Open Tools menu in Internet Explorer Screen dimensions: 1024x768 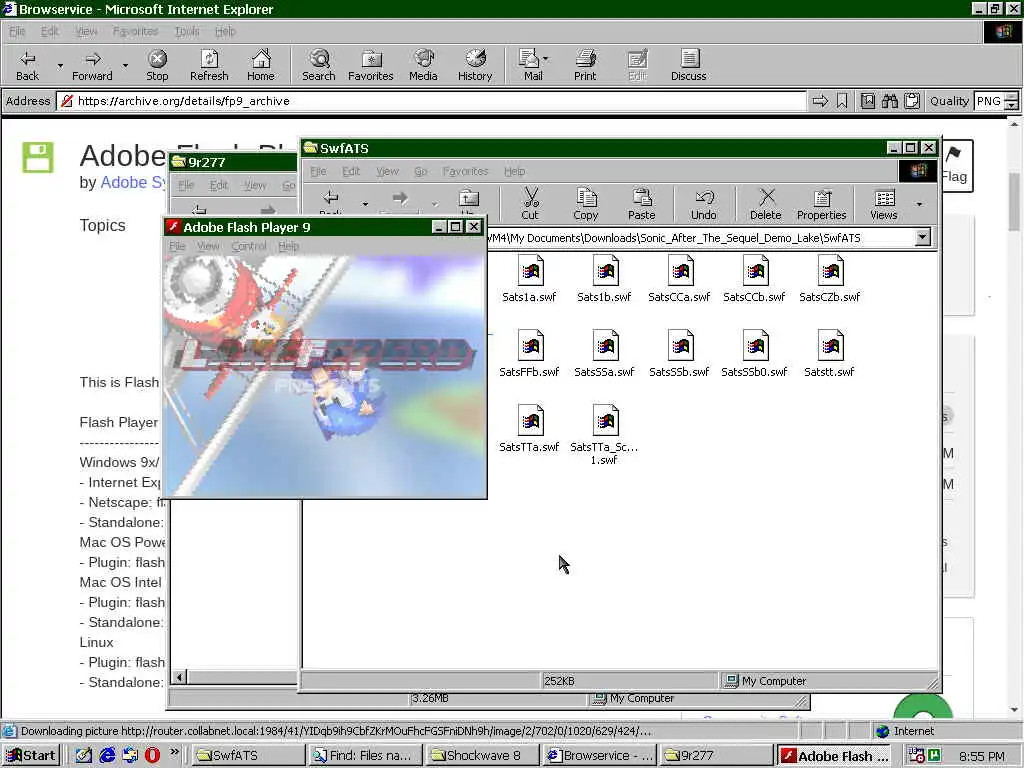[x=187, y=31]
